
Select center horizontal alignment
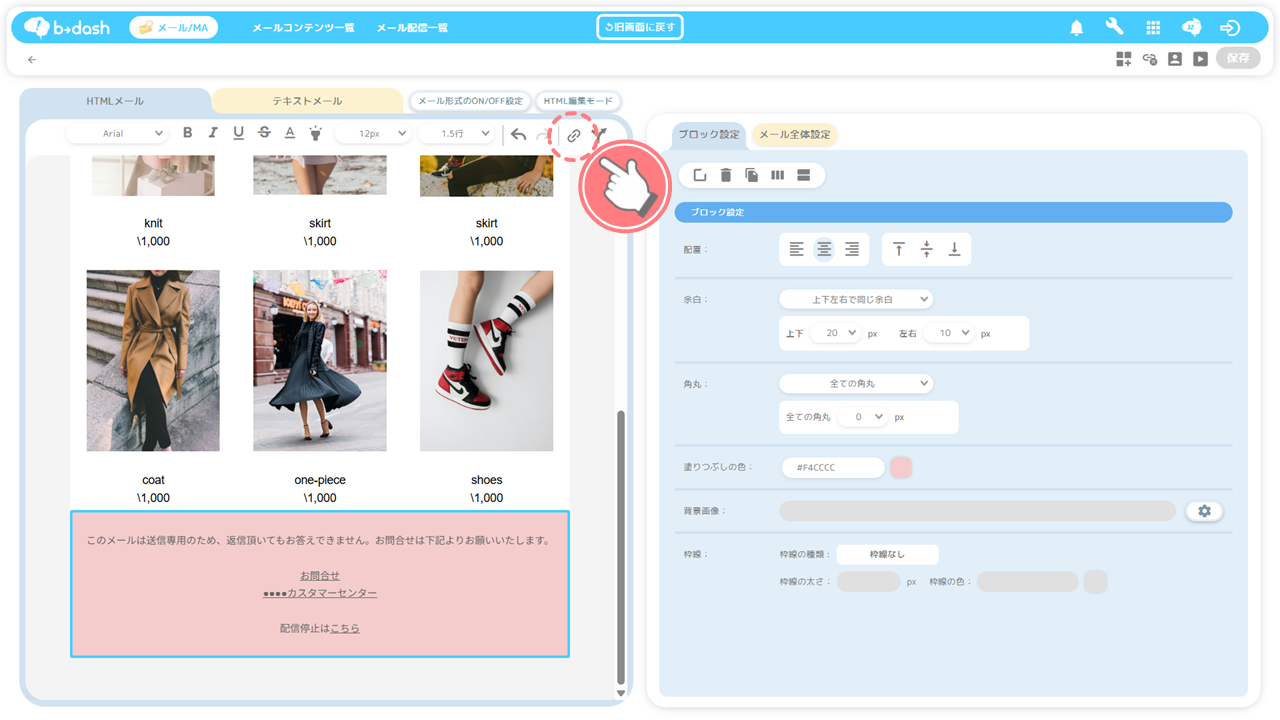[824, 250]
